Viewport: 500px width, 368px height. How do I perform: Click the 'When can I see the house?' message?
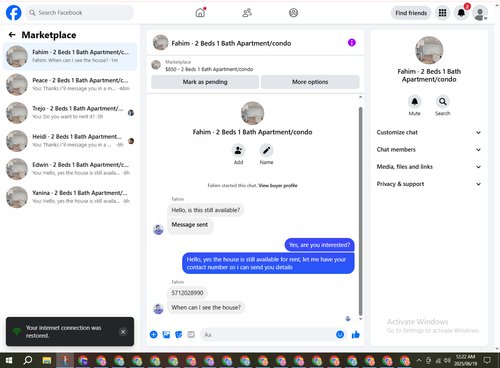coord(206,307)
